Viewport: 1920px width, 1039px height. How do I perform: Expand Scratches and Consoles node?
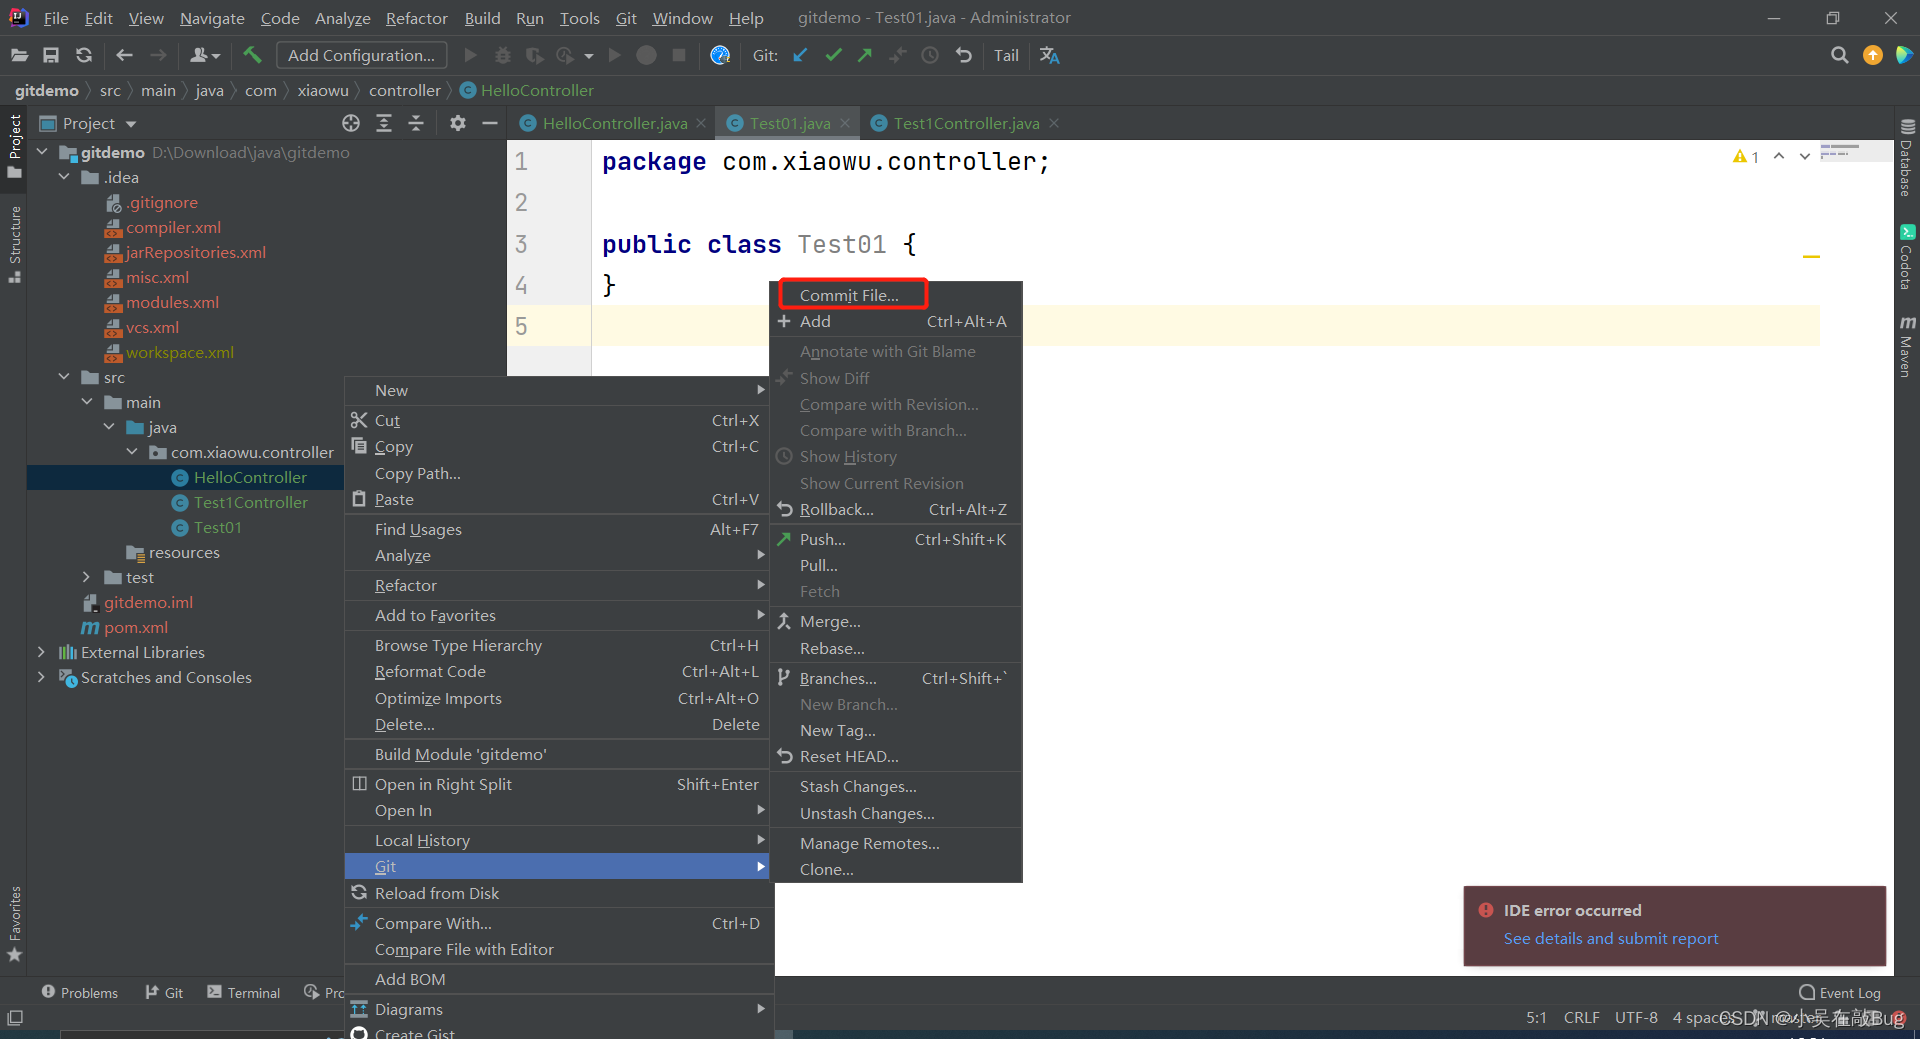(42, 677)
